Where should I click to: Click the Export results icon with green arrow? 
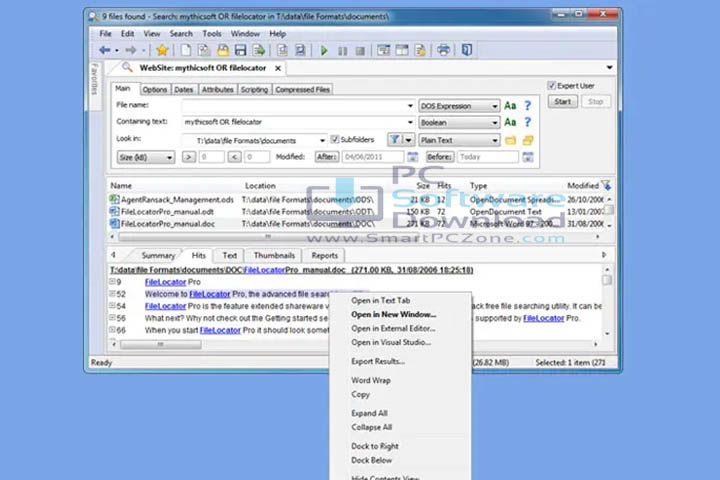[259, 50]
